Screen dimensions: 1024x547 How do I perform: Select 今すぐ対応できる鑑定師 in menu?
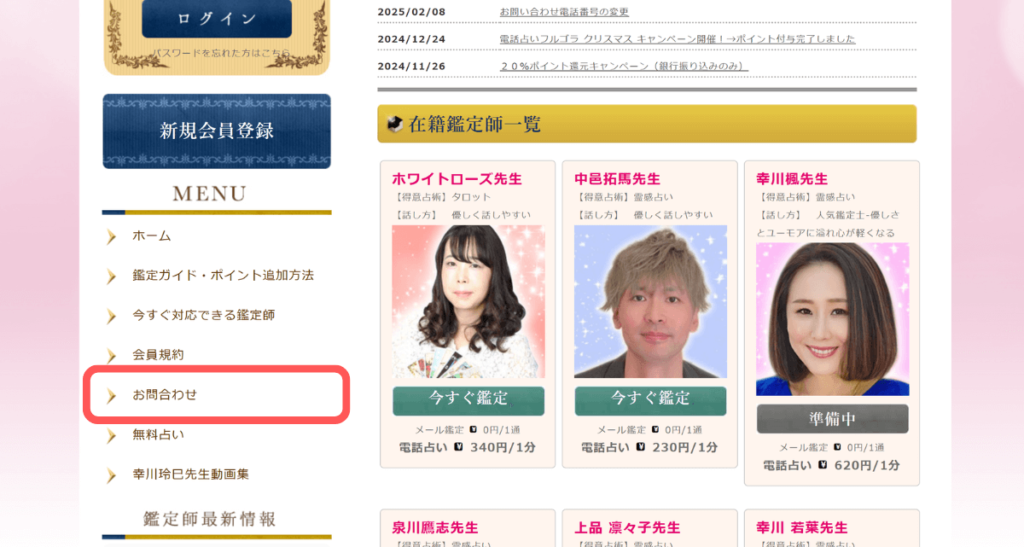click(x=203, y=315)
